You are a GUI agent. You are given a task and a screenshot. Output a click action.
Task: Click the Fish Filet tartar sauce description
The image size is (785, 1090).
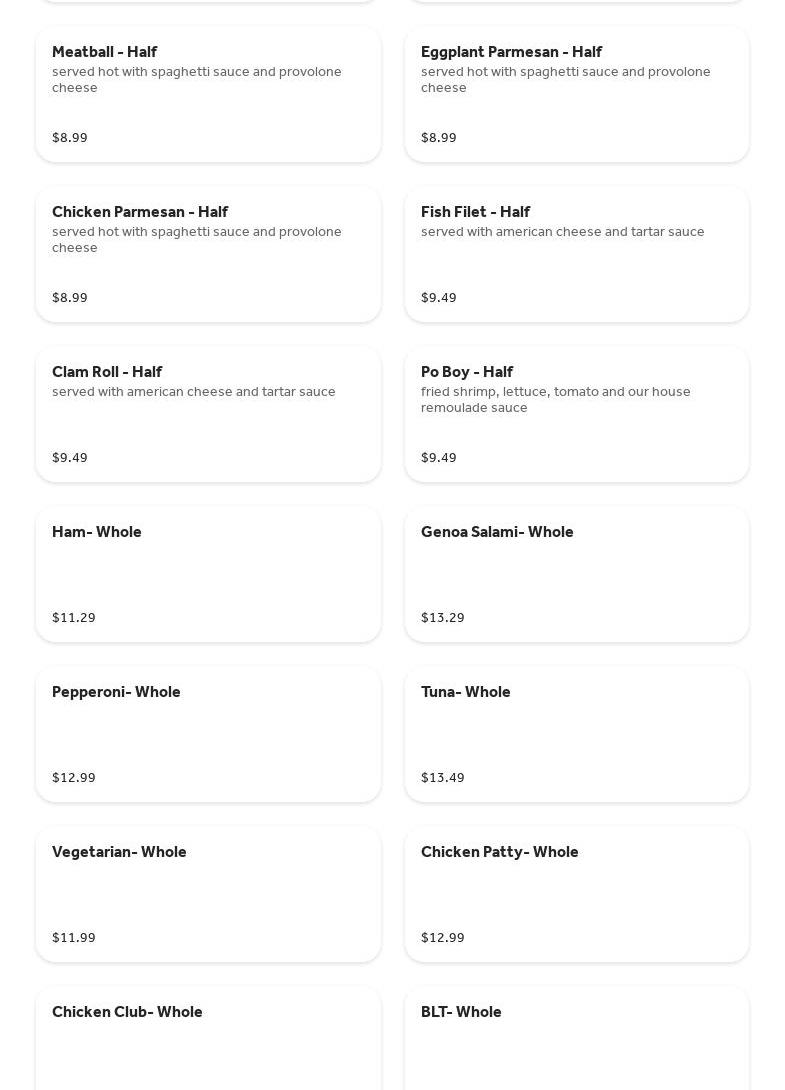[562, 232]
